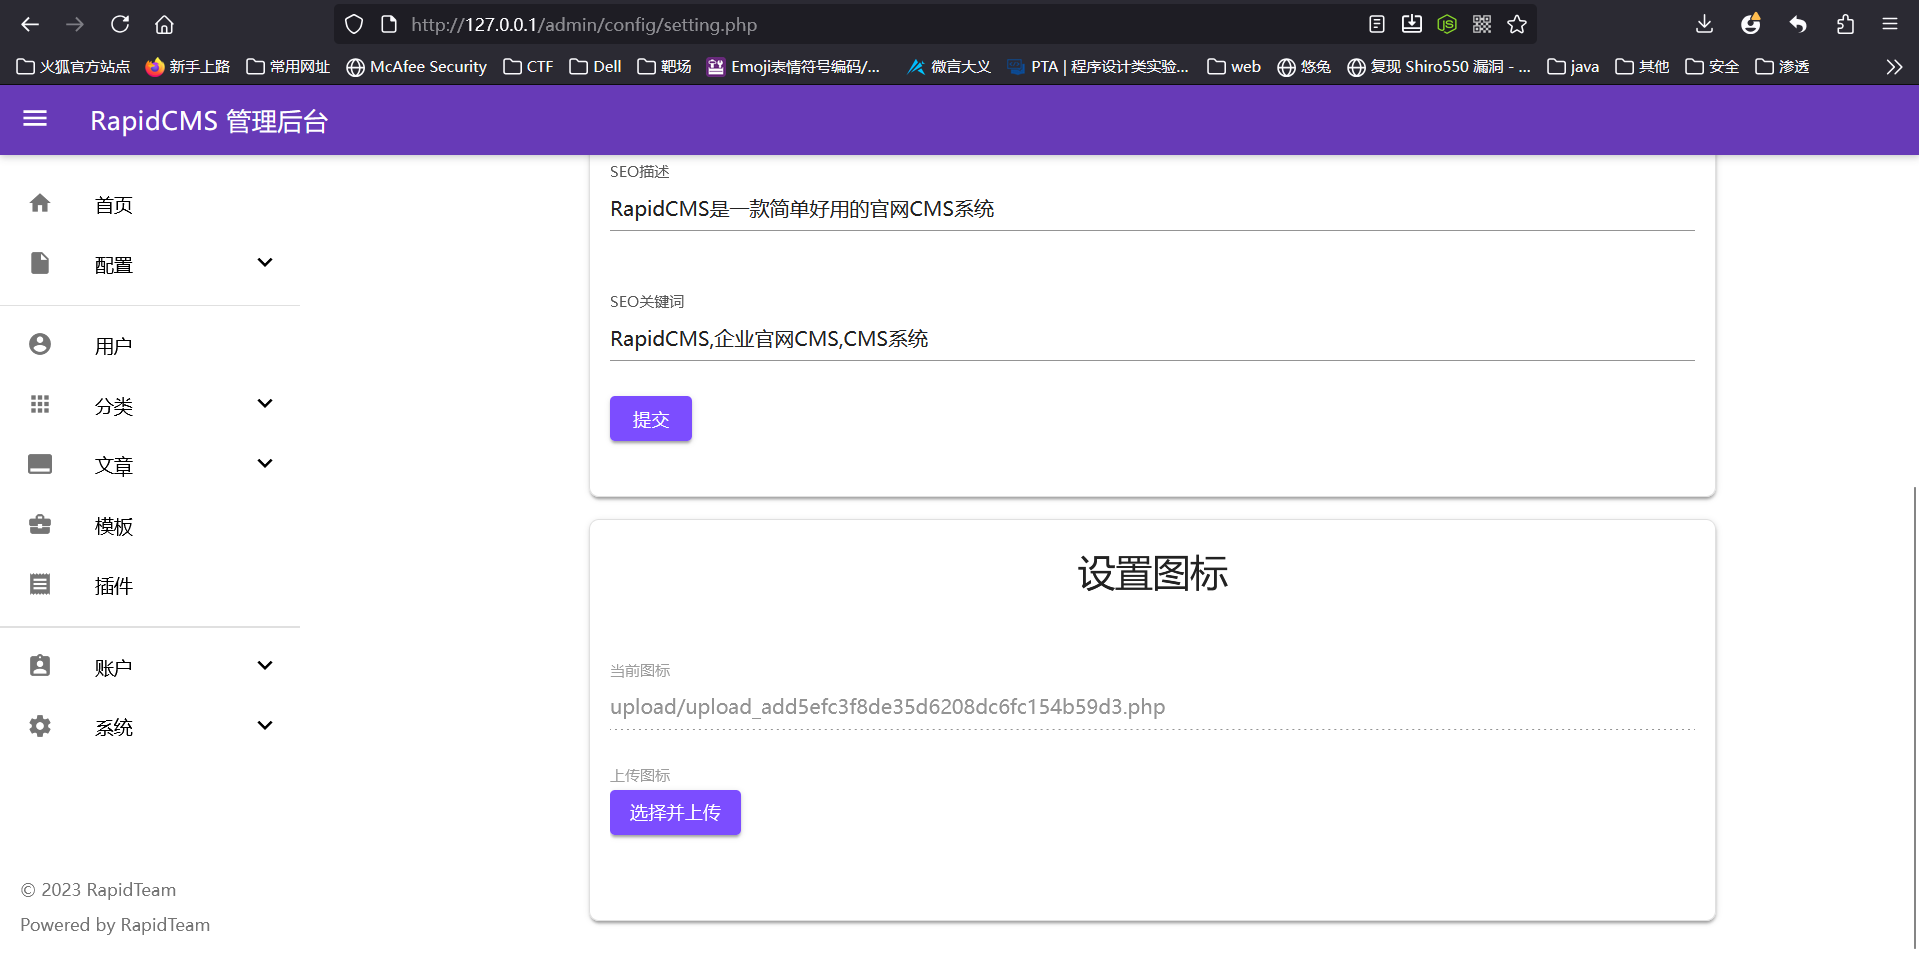1919x964 pixels.
Task: Open the 插件 menu item
Action: (114, 586)
